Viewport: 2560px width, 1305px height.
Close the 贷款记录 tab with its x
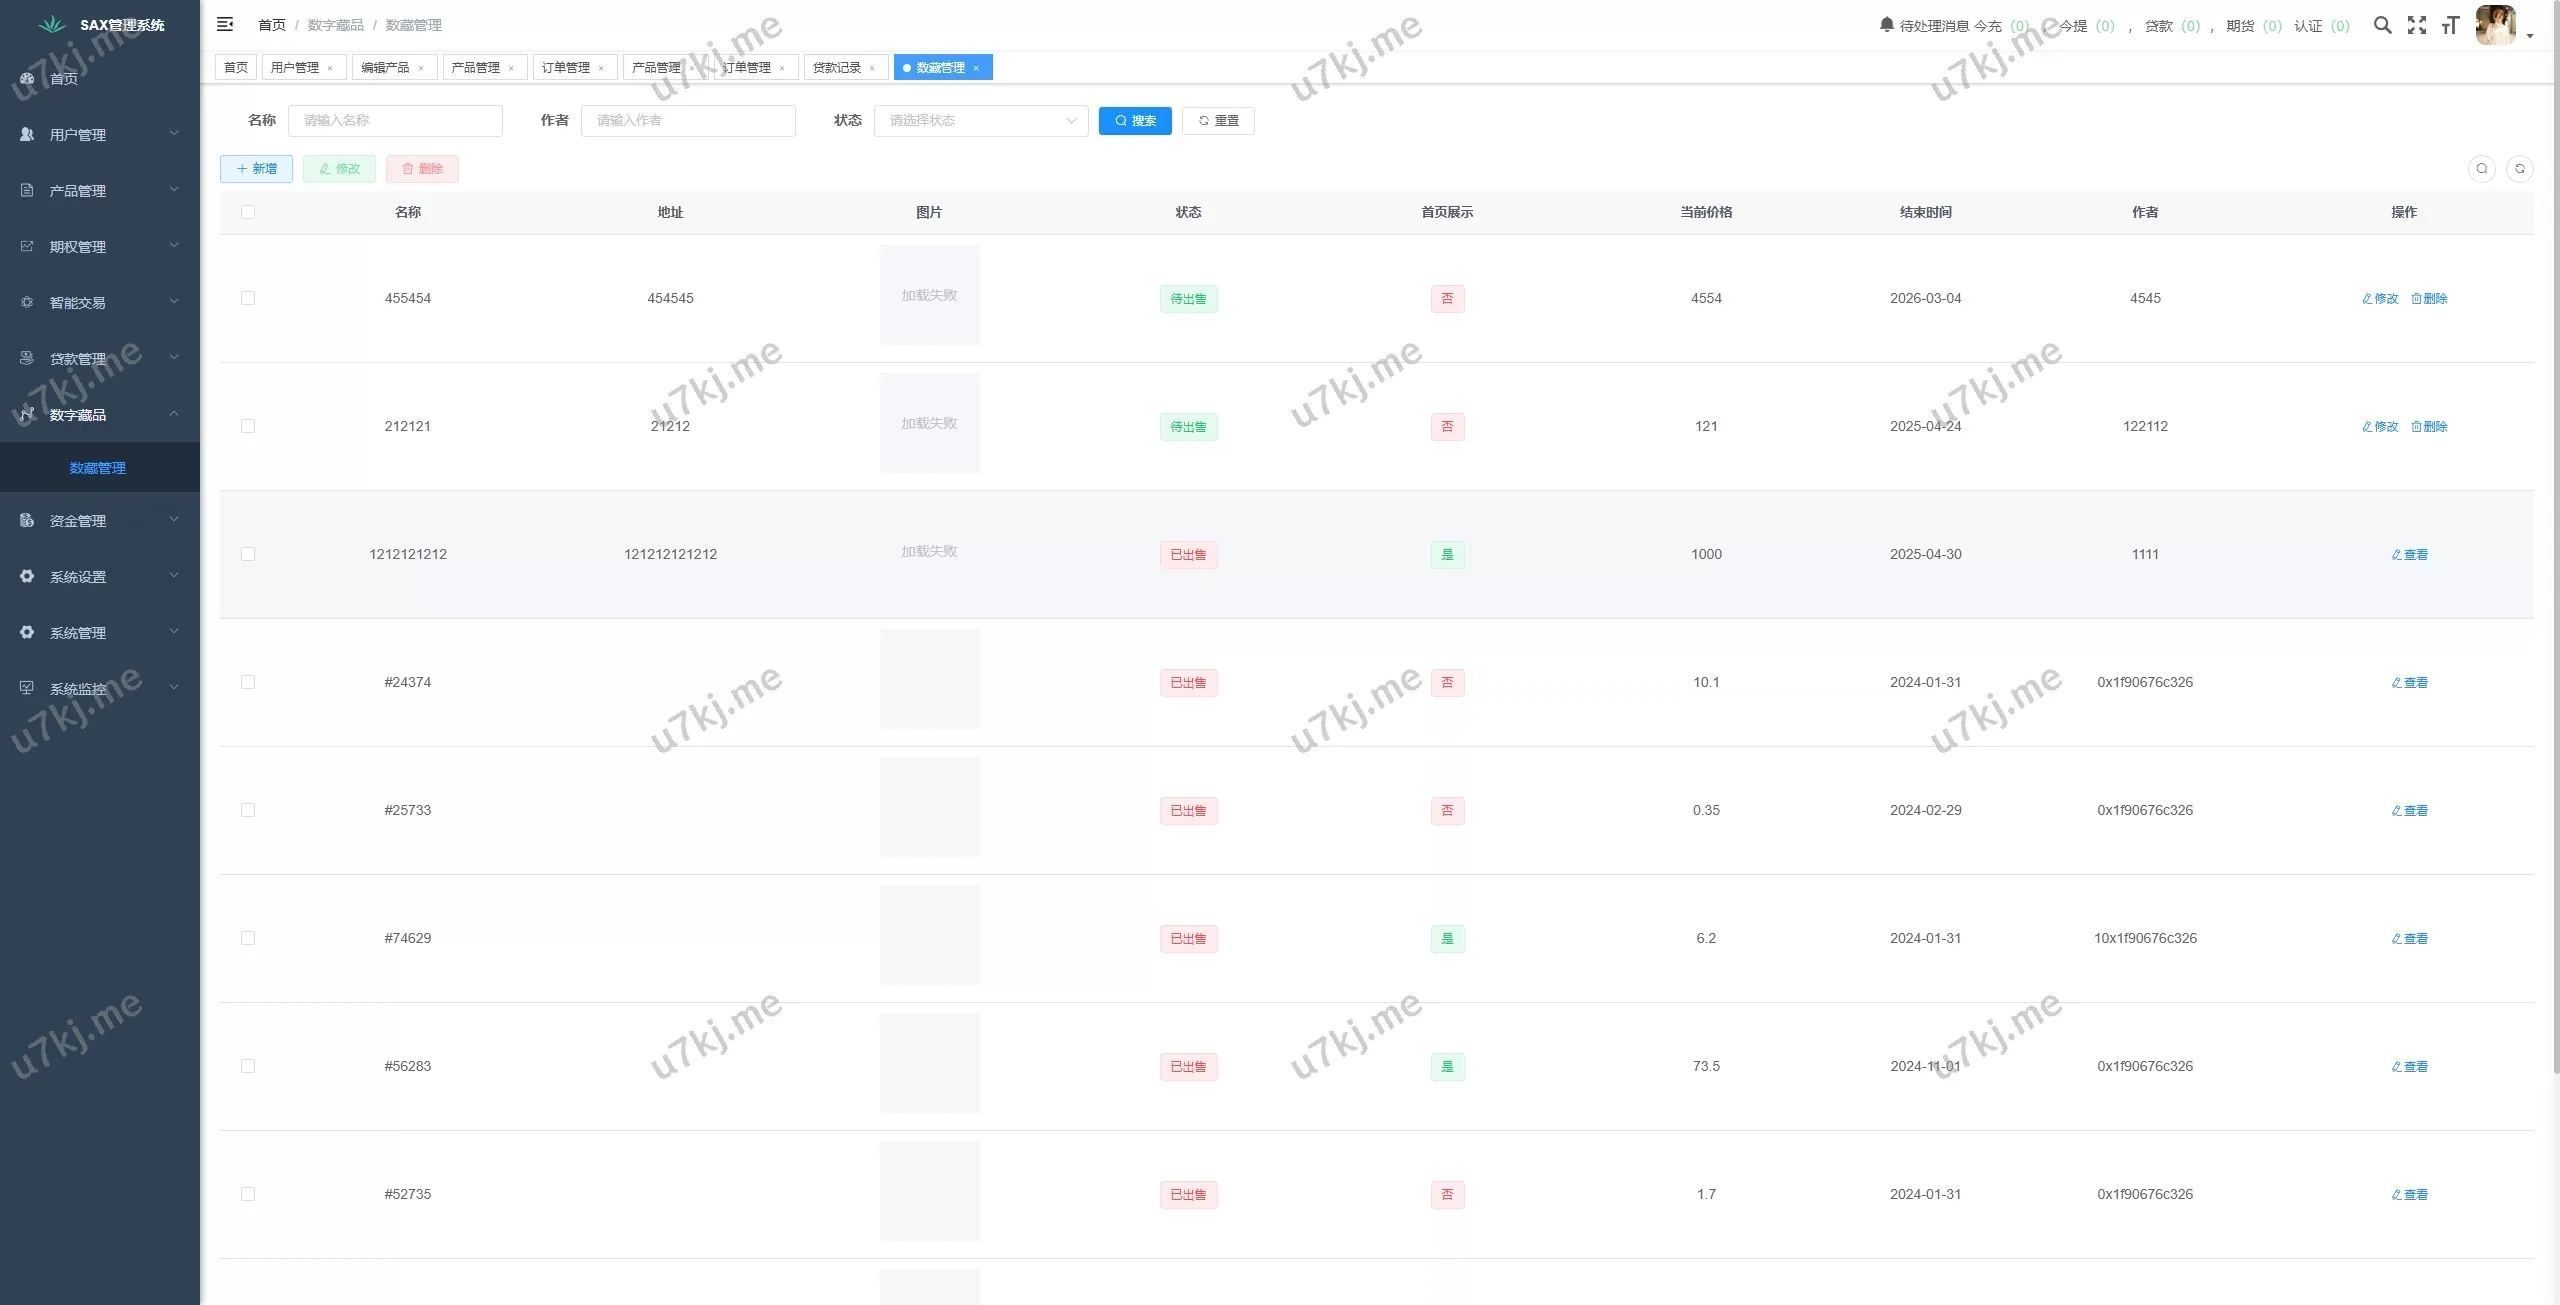coord(872,68)
